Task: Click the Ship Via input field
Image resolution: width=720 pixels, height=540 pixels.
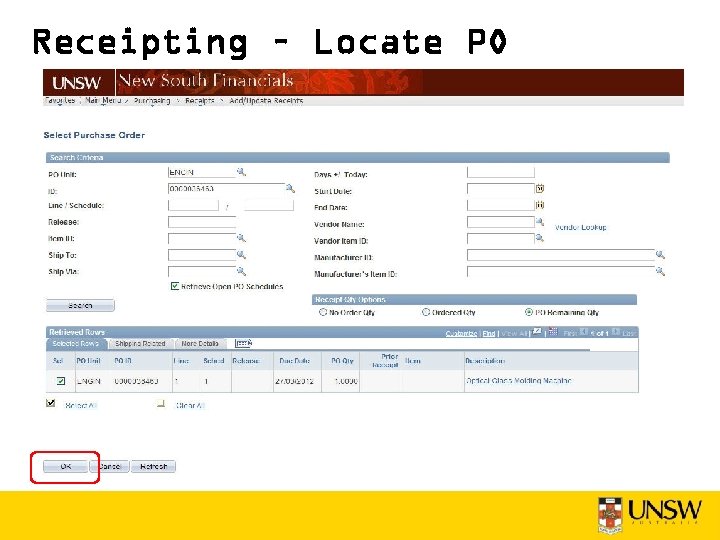Action: pos(202,271)
